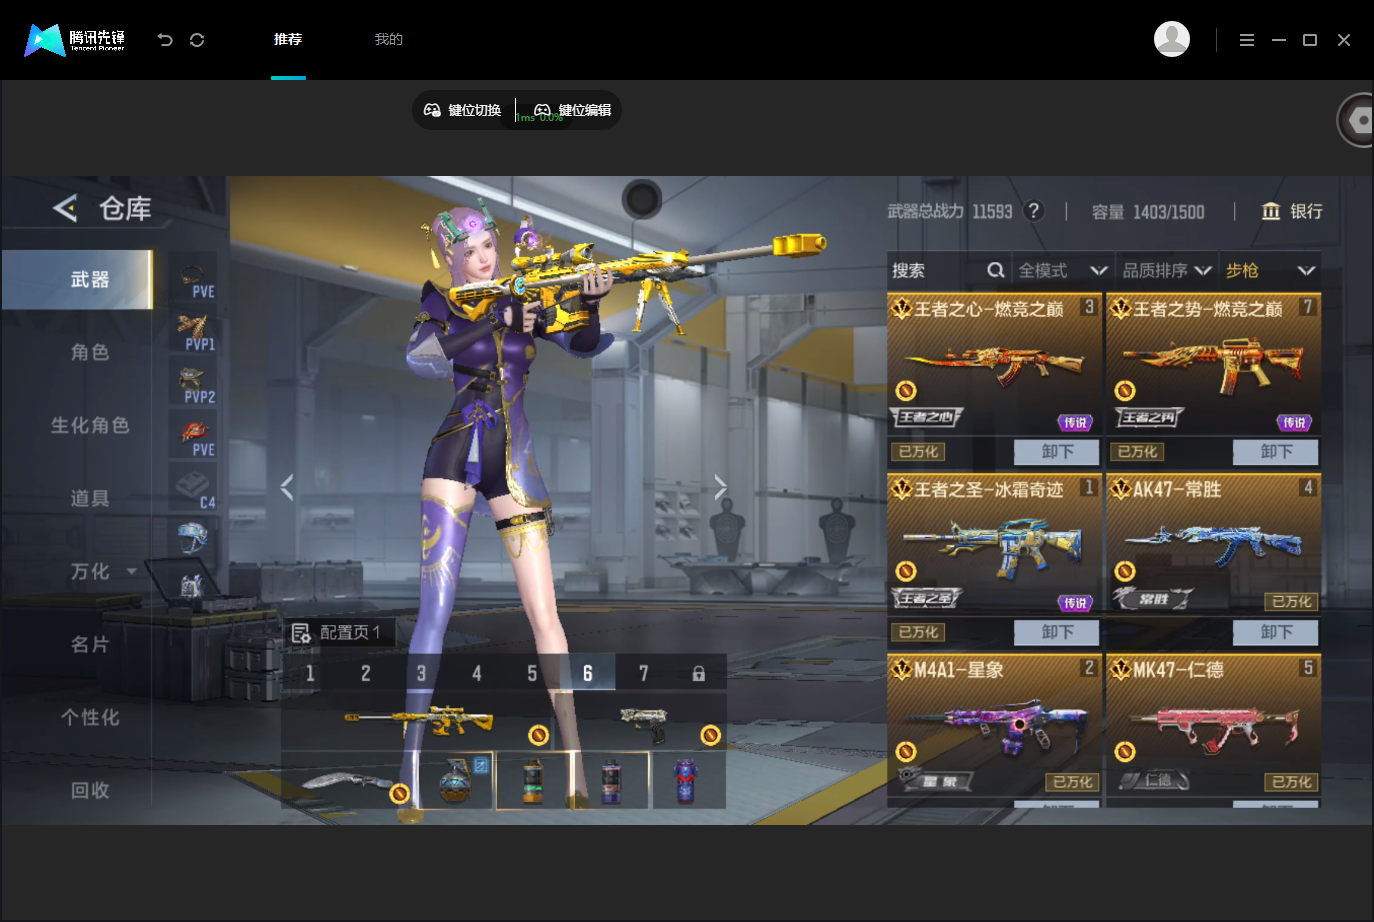Viewport: 1374px width, 922px height.
Task: Click the undo arrow icon in title bar
Action: [165, 40]
